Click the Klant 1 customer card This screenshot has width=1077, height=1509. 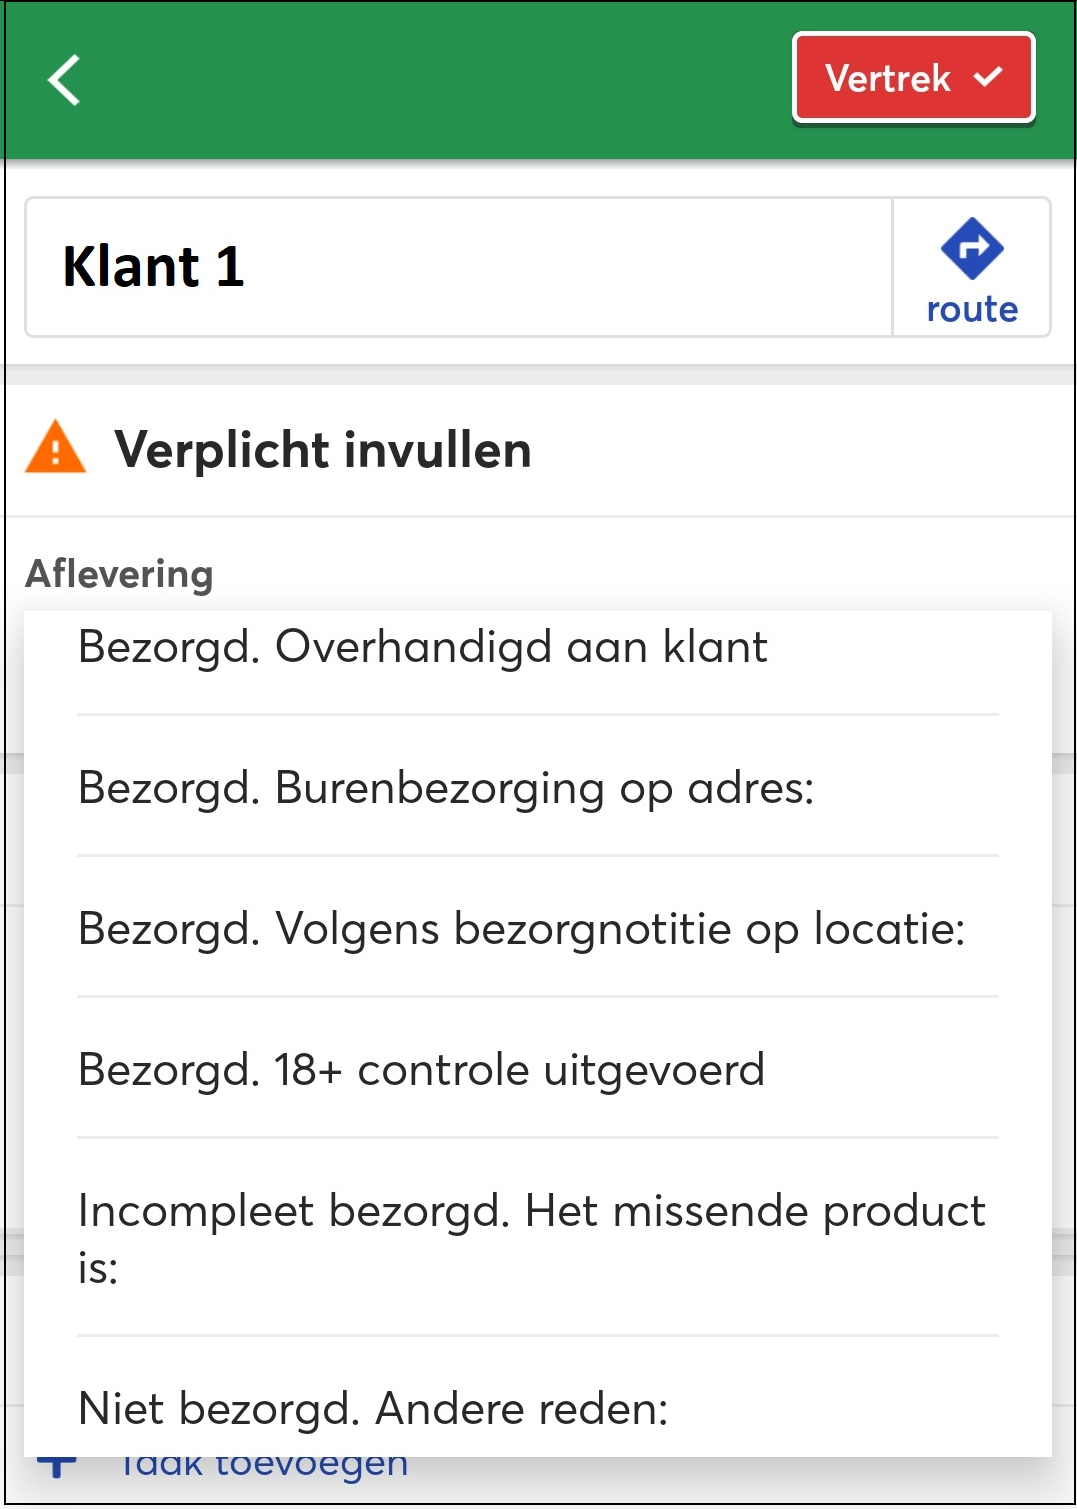point(459,267)
